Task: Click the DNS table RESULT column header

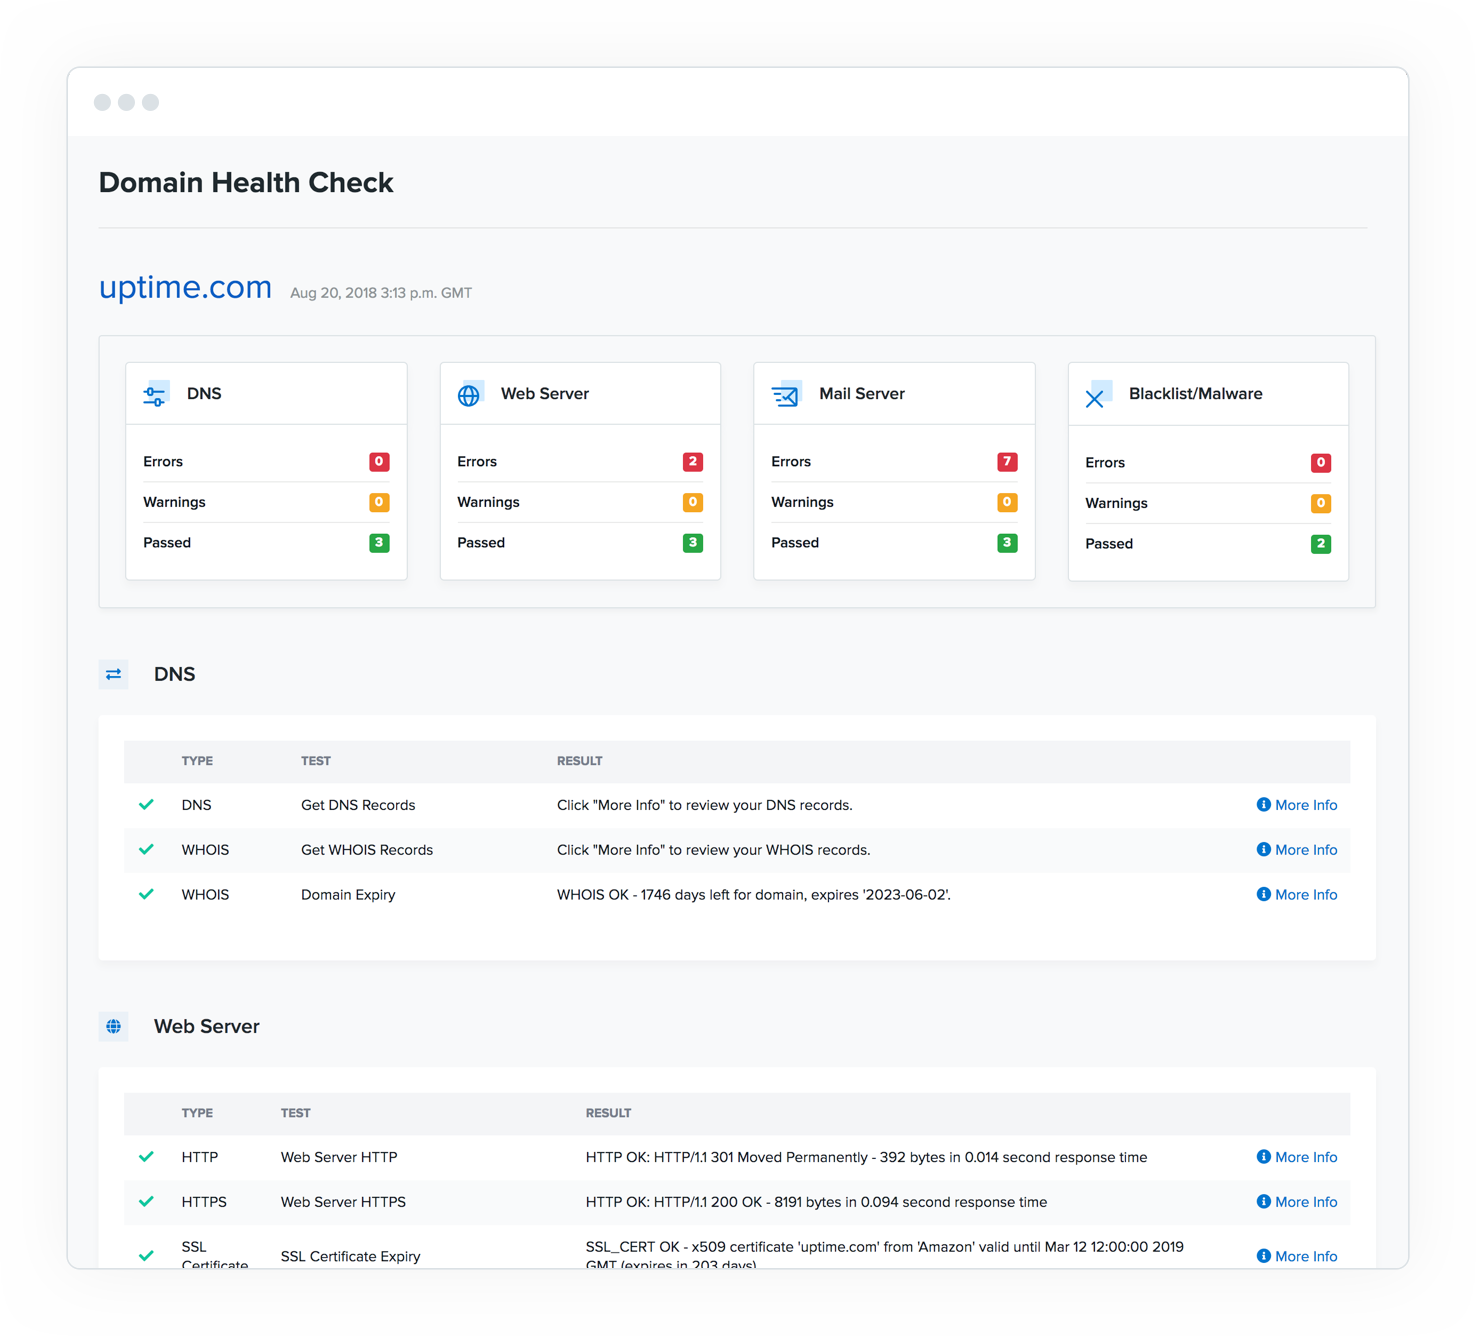Action: [x=580, y=761]
